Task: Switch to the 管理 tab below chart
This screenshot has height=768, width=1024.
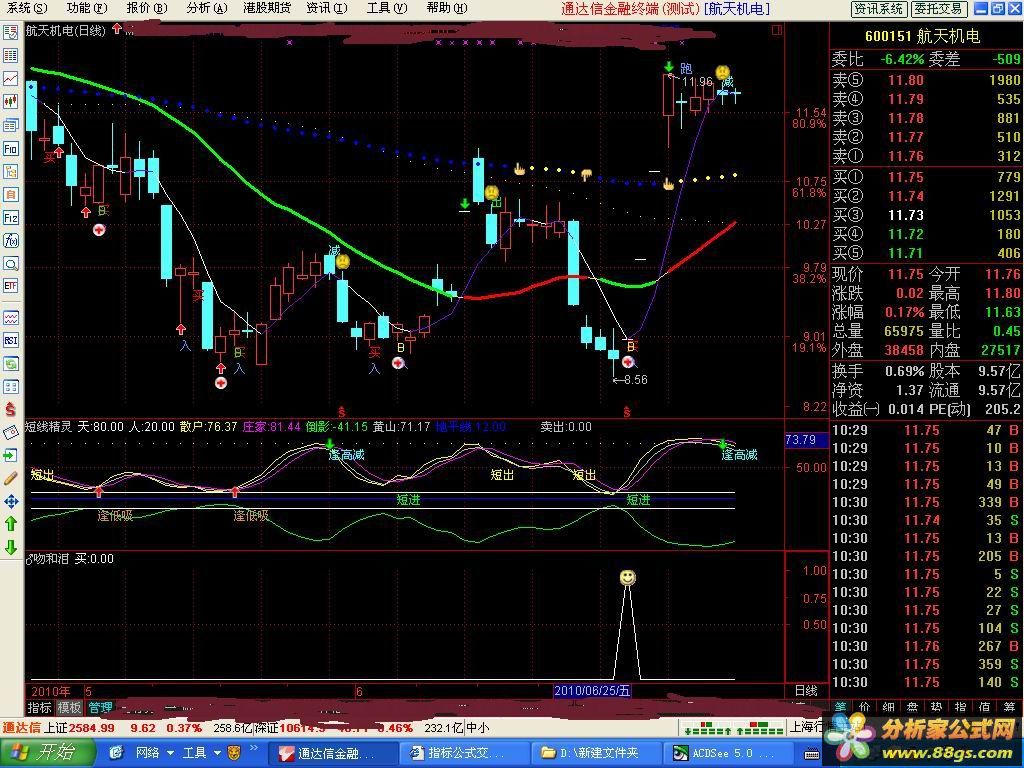Action: [100, 707]
